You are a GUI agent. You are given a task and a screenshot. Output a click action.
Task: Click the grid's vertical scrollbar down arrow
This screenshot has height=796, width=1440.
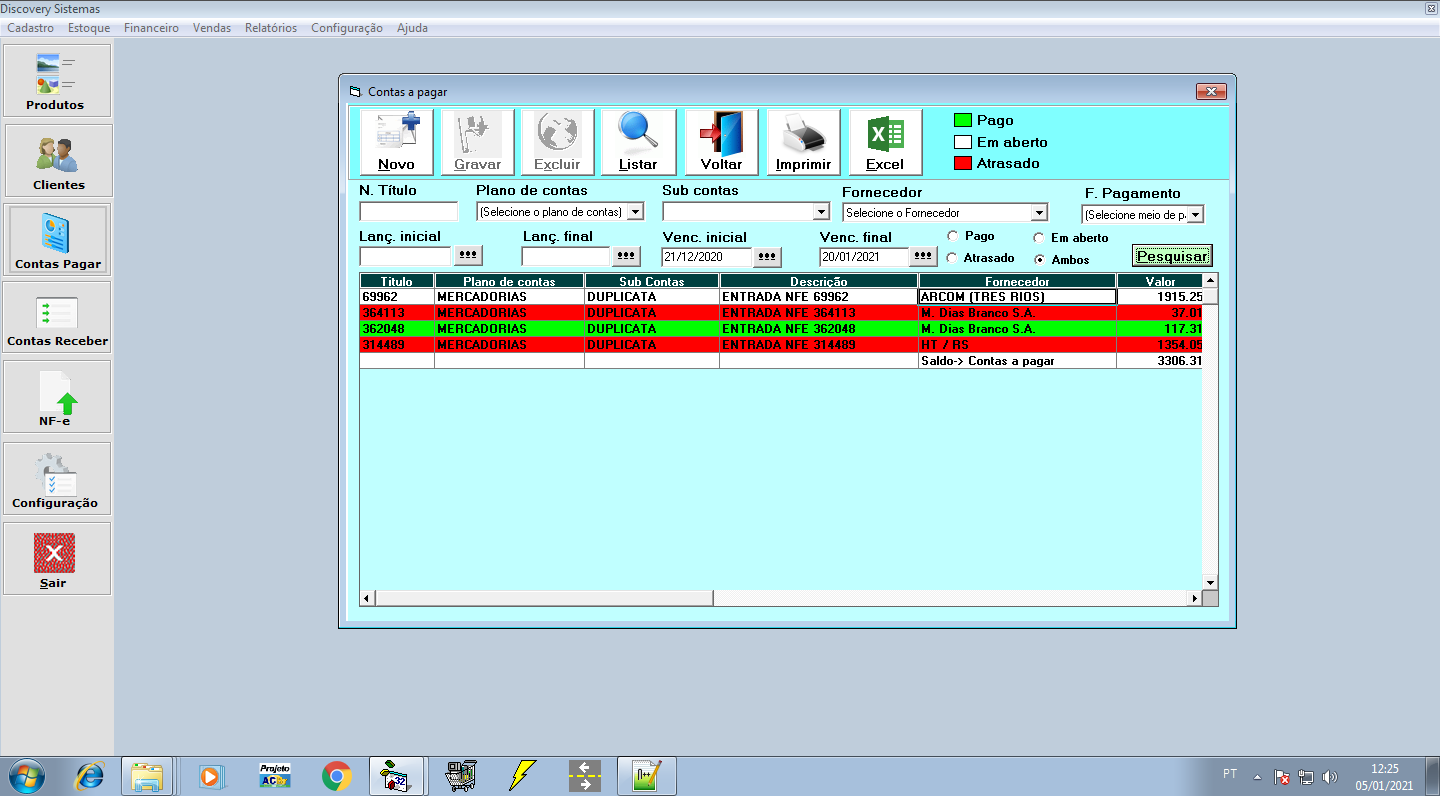point(1210,582)
